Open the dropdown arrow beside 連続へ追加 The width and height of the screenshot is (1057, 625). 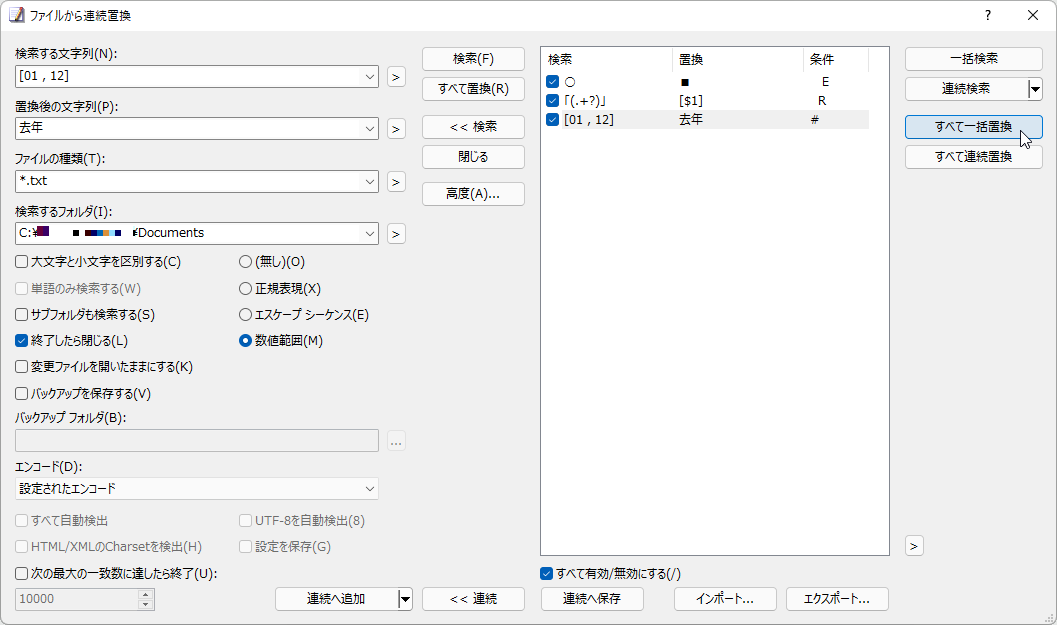tap(405, 598)
